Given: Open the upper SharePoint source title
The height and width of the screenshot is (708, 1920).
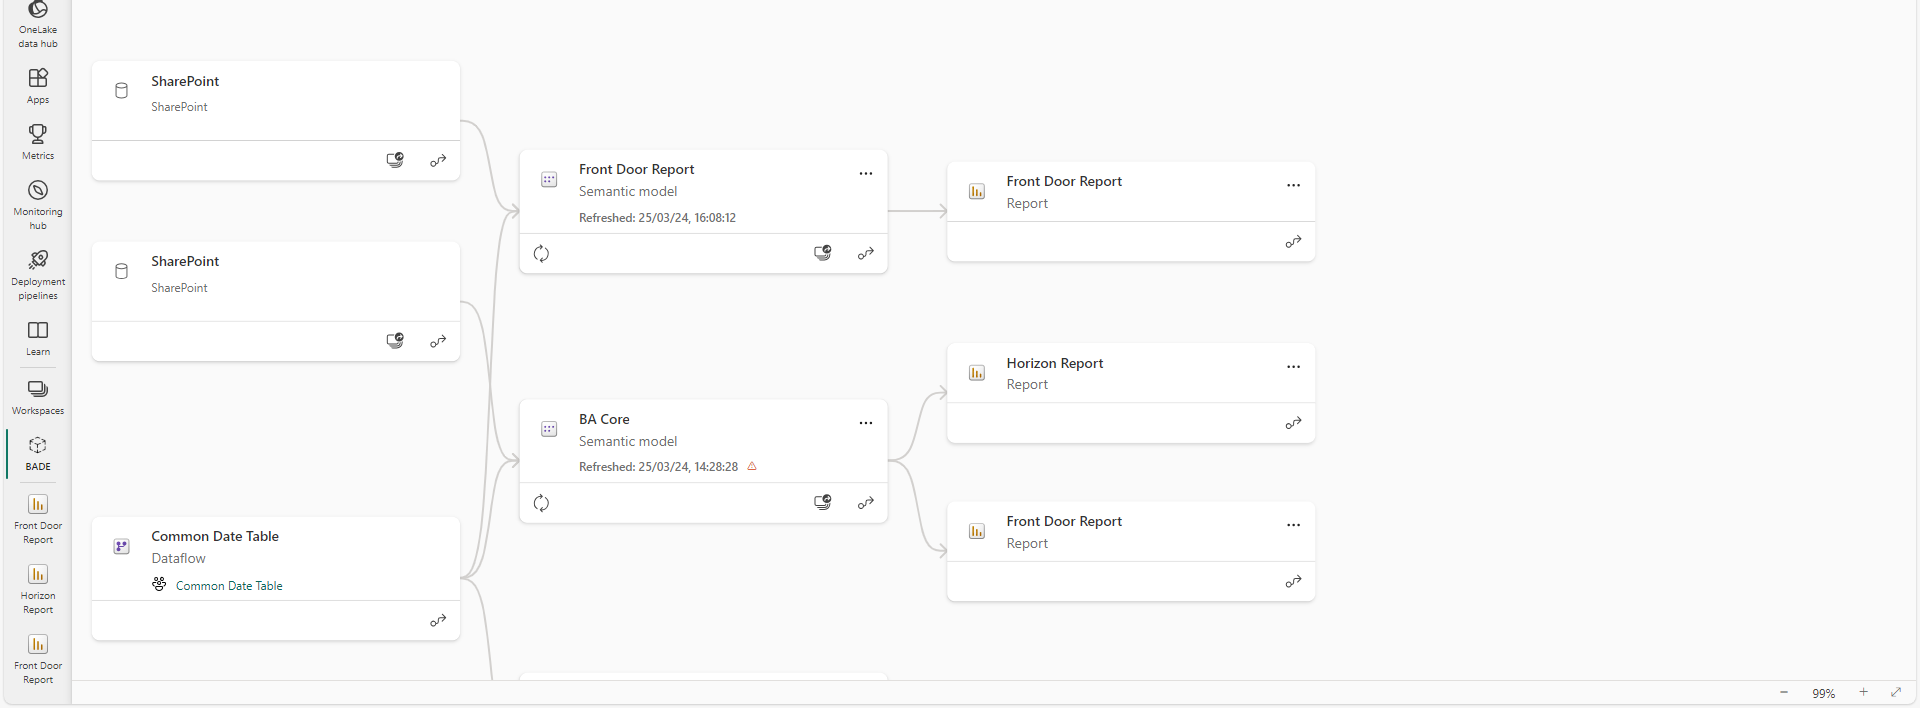Looking at the screenshot, I should [185, 81].
